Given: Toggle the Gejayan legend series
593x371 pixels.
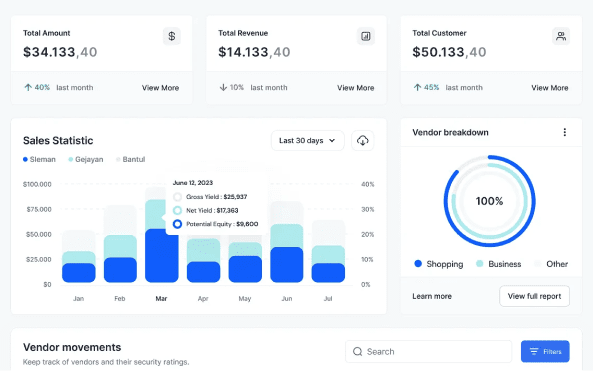Looking at the screenshot, I should (x=86, y=159).
